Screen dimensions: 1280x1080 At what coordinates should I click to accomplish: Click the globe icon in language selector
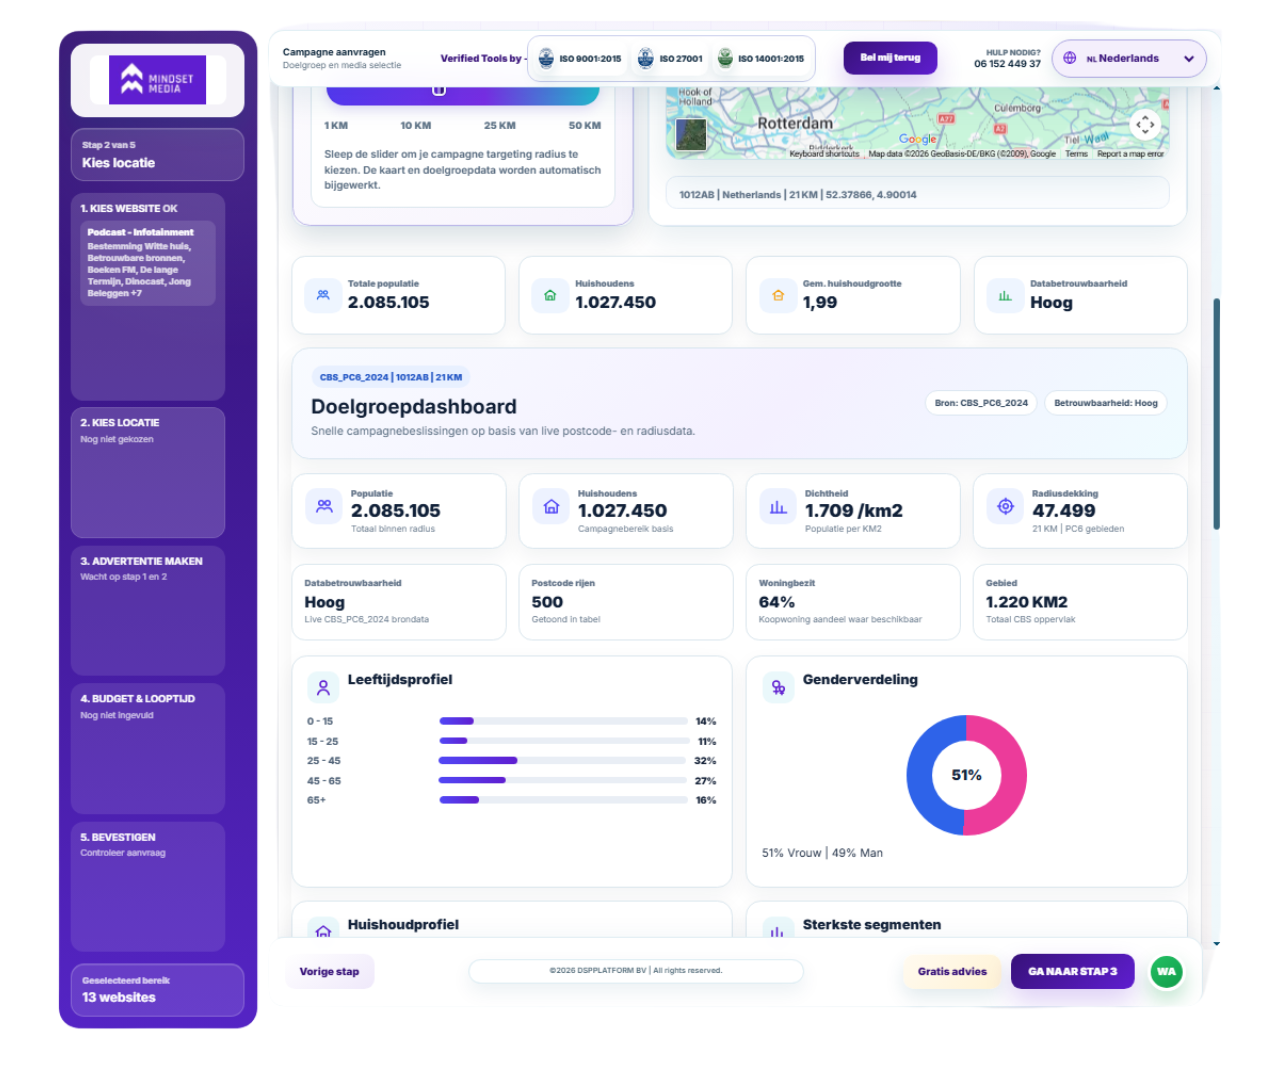(1070, 58)
